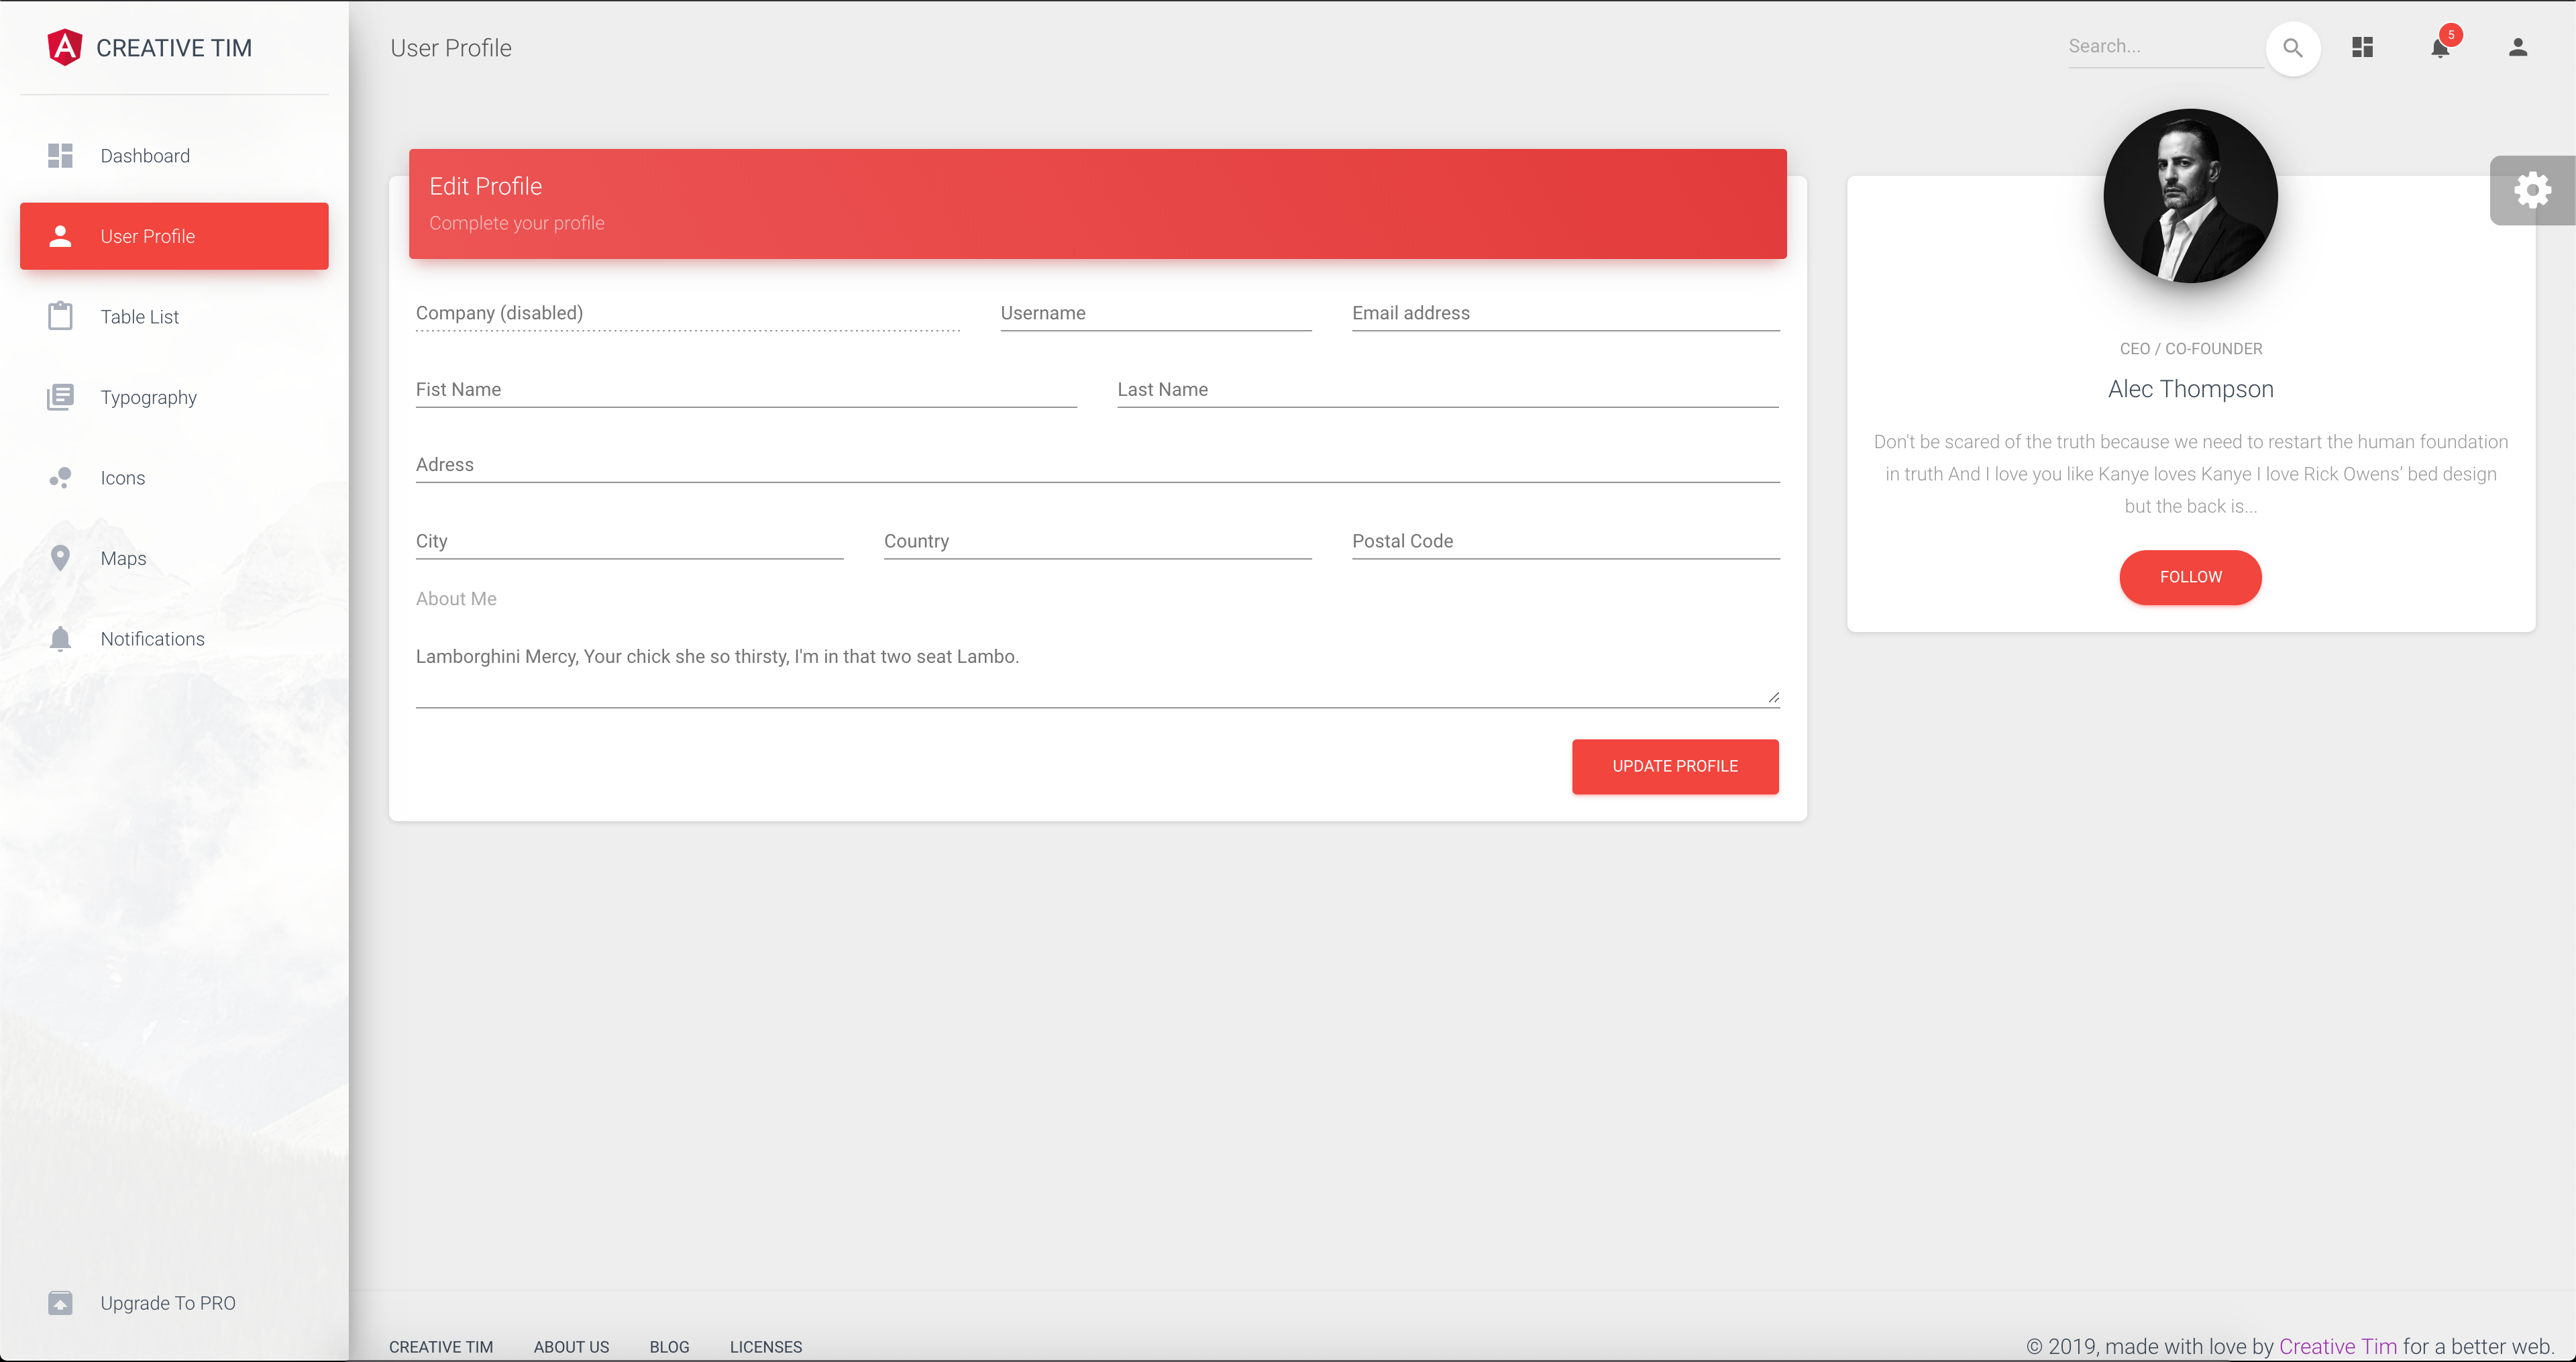This screenshot has height=1362, width=2576.
Task: Click Alec Thompson's profile avatar photo
Action: 2190,196
